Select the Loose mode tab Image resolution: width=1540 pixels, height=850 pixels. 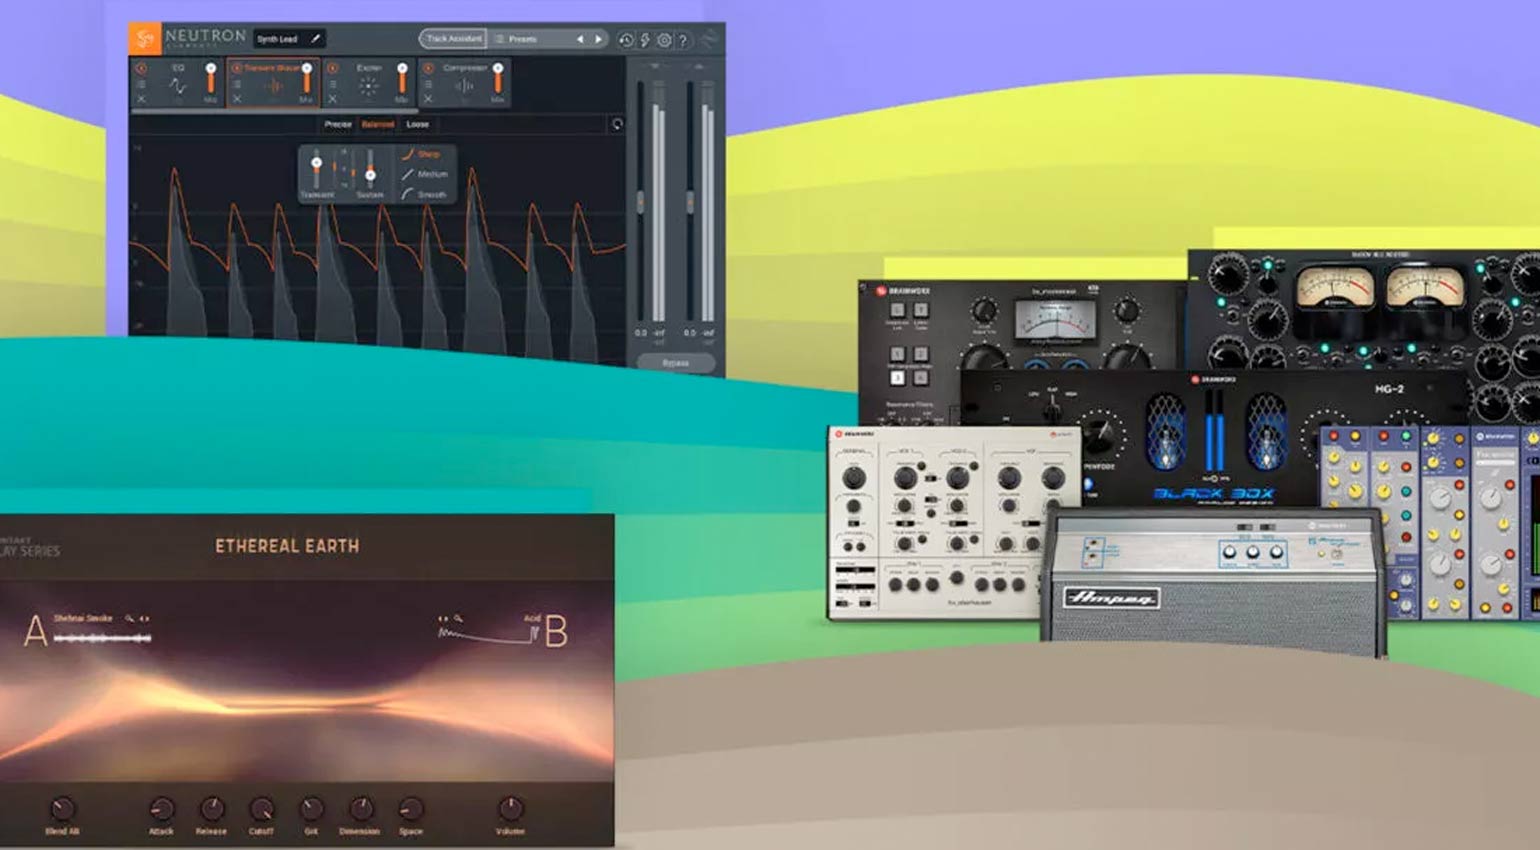coord(417,125)
